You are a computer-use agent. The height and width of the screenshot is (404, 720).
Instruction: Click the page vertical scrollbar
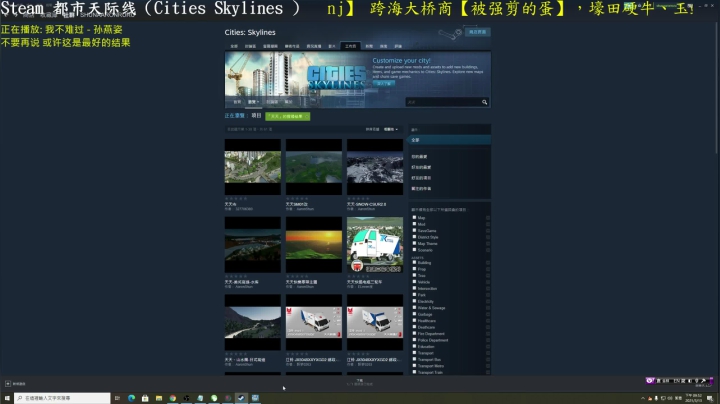click(717, 87)
